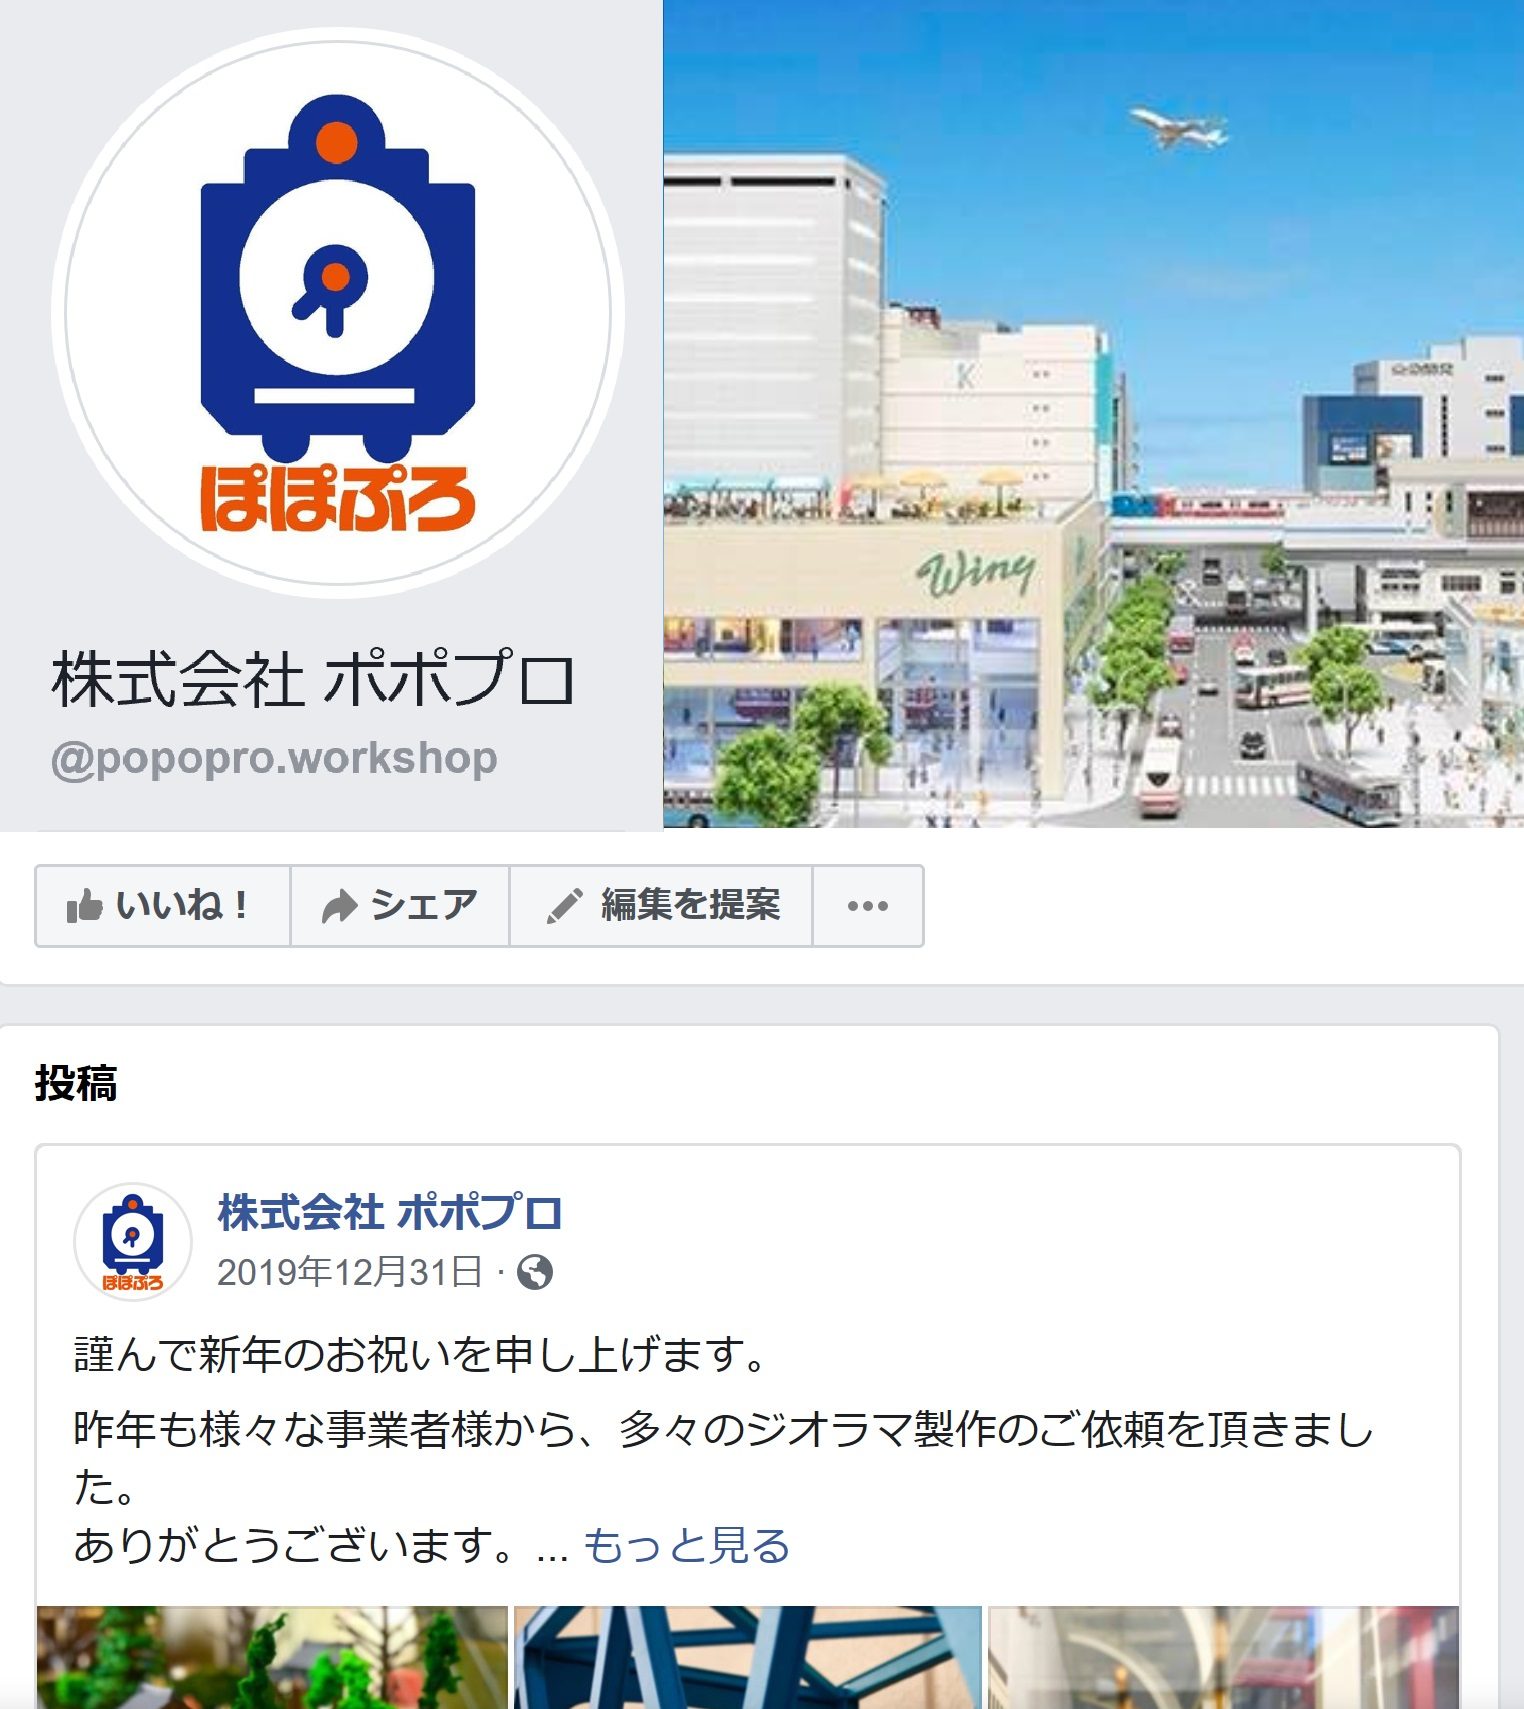Viewport: 1524px width, 1709px height.
Task: Open the third post photo on the right
Action: (x=1223, y=1657)
